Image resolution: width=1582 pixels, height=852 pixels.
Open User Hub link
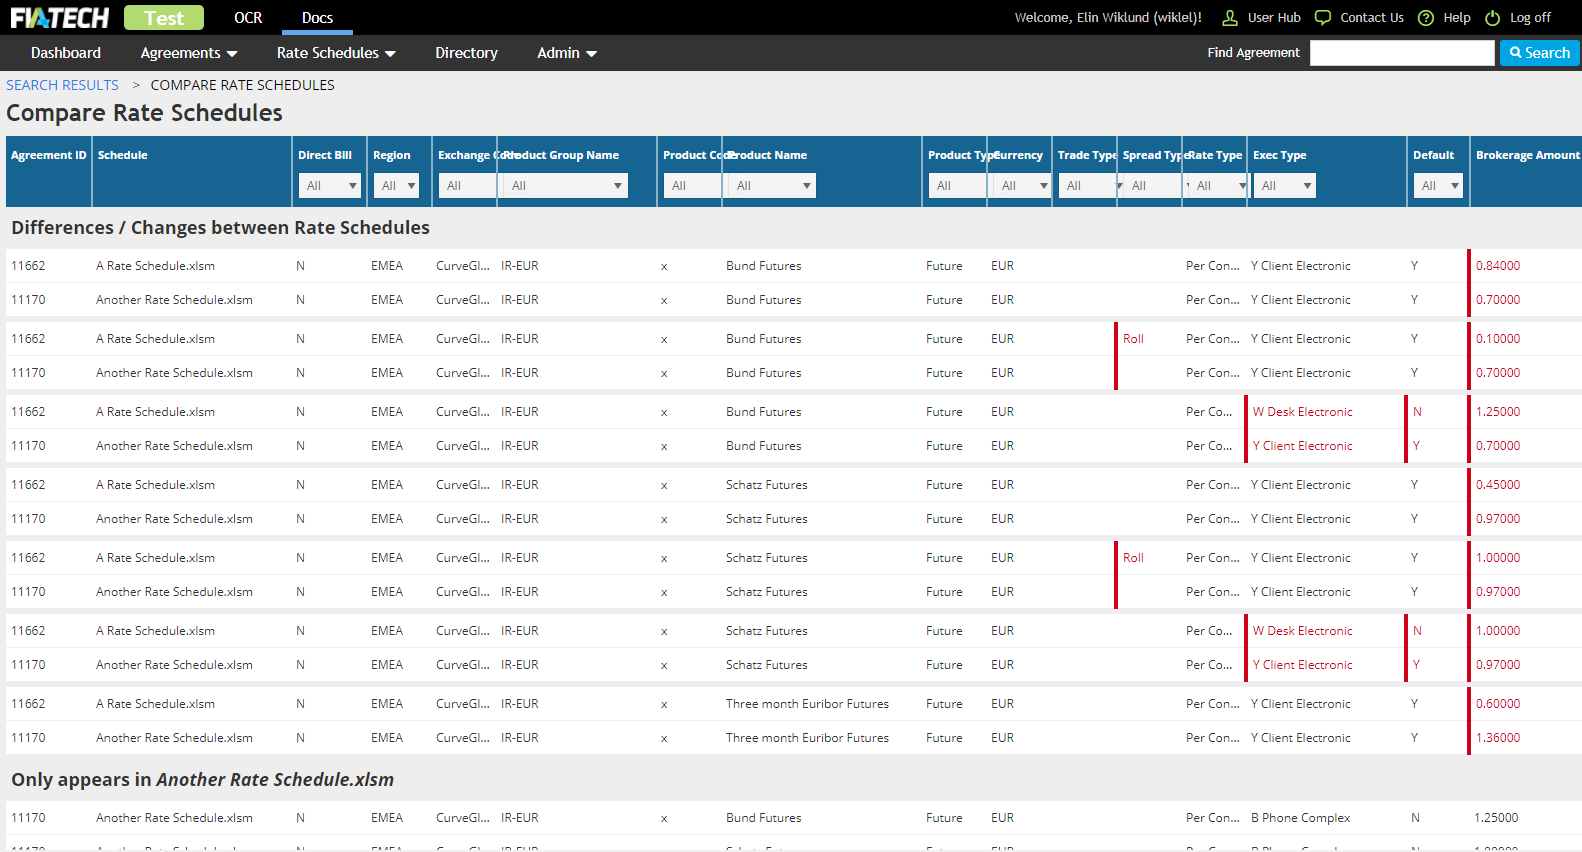click(x=1274, y=18)
